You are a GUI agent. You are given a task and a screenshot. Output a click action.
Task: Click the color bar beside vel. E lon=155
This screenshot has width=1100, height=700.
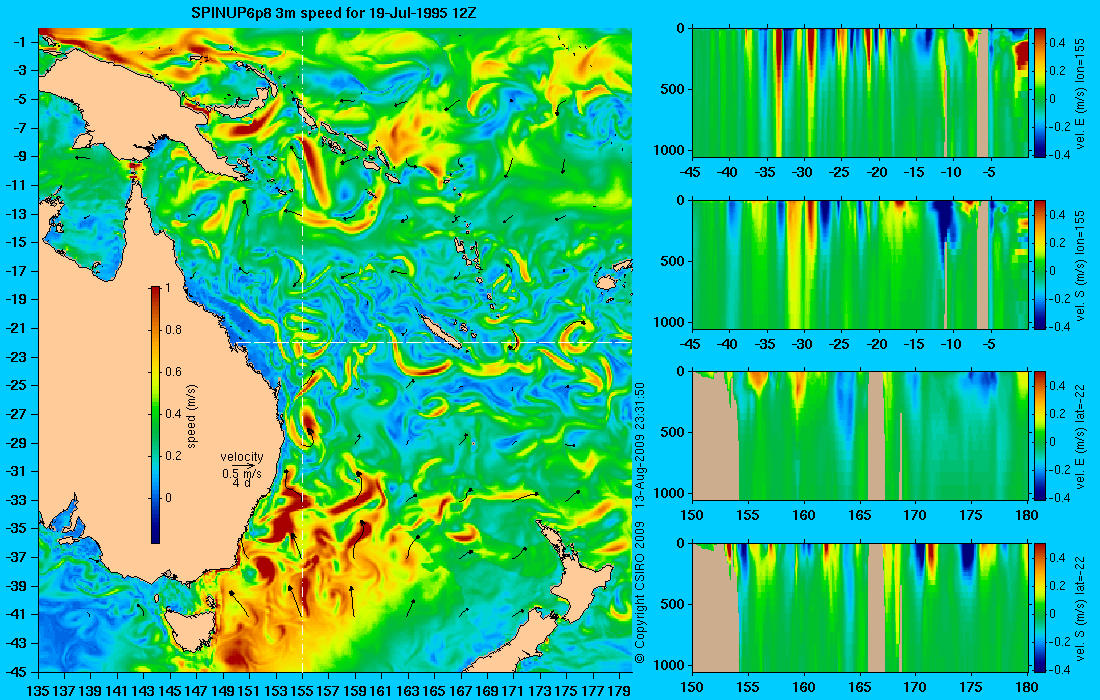click(1040, 93)
